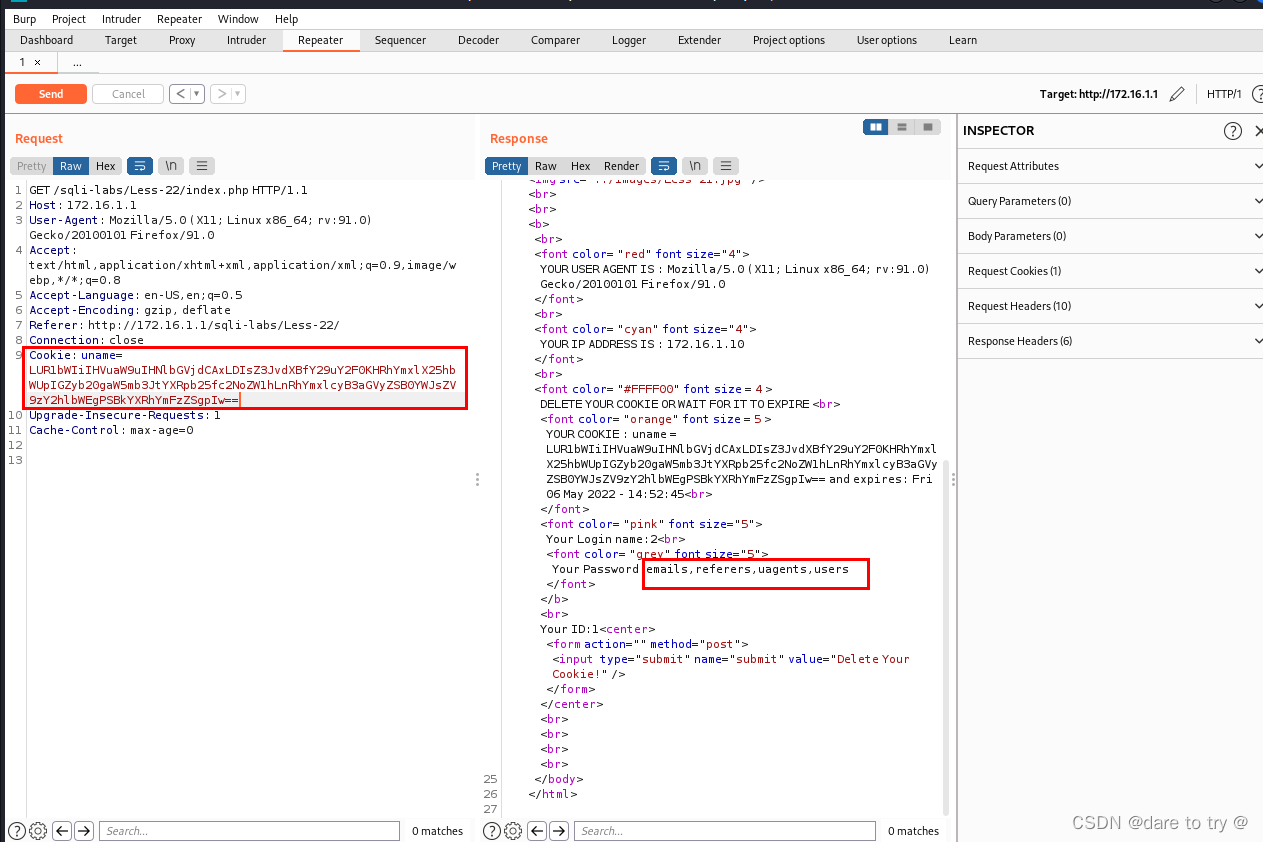Switch to the Target tab

[x=121, y=40]
